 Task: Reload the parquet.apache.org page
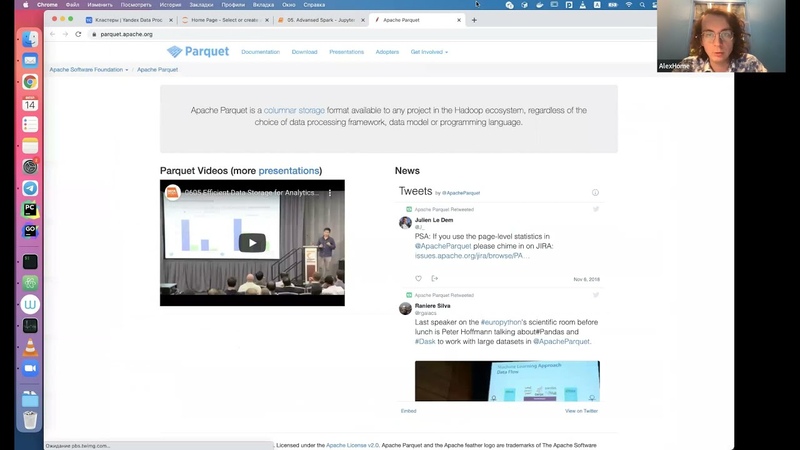78,34
